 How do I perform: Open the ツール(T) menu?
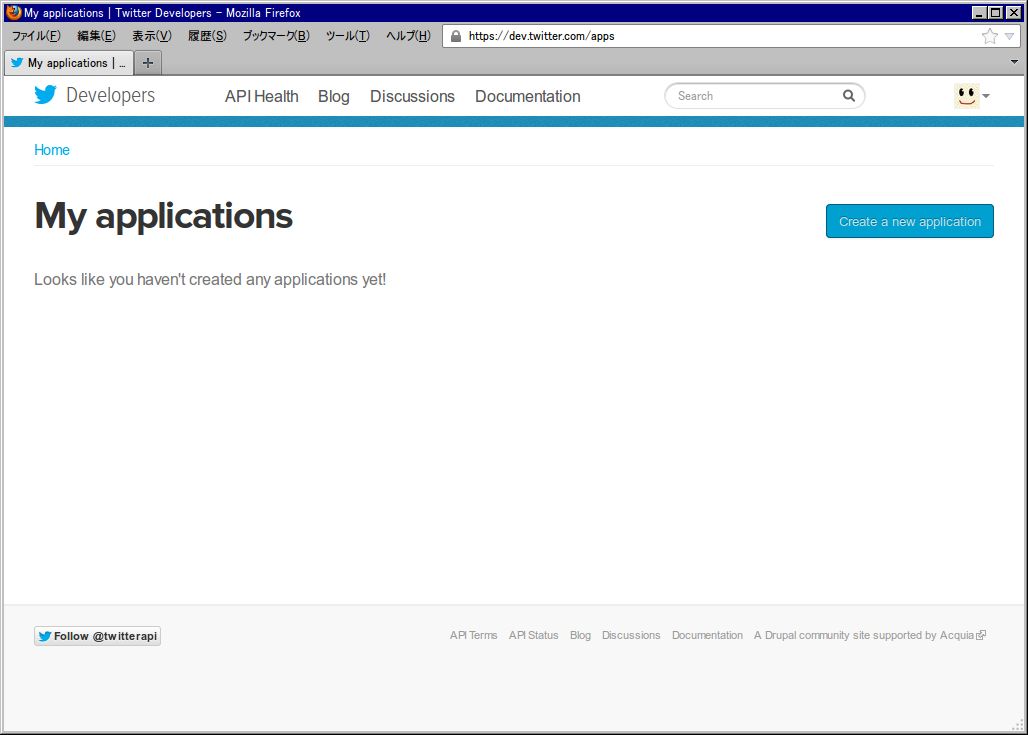(347, 36)
